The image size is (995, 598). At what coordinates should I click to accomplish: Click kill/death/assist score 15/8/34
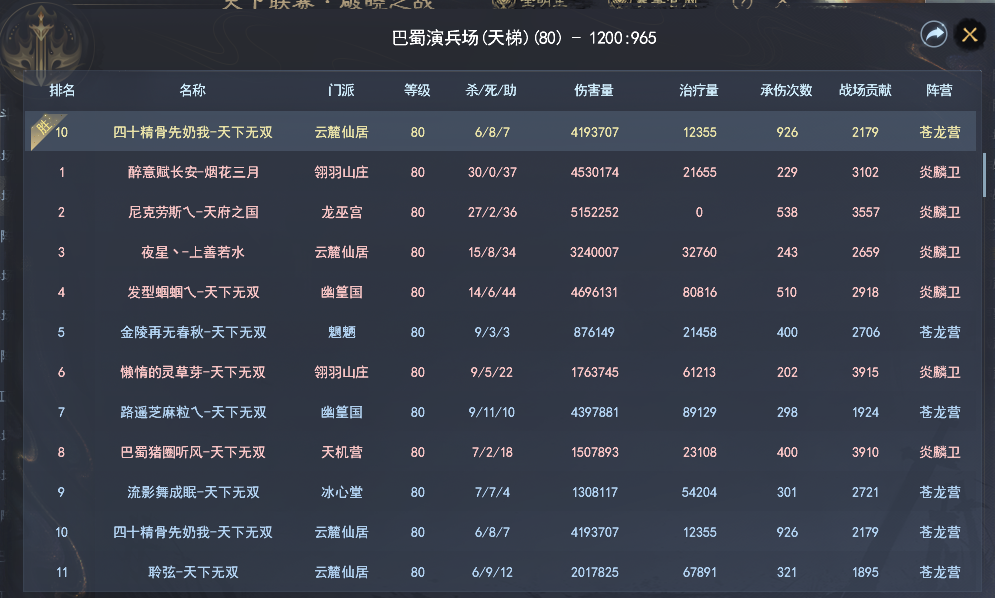[492, 252]
